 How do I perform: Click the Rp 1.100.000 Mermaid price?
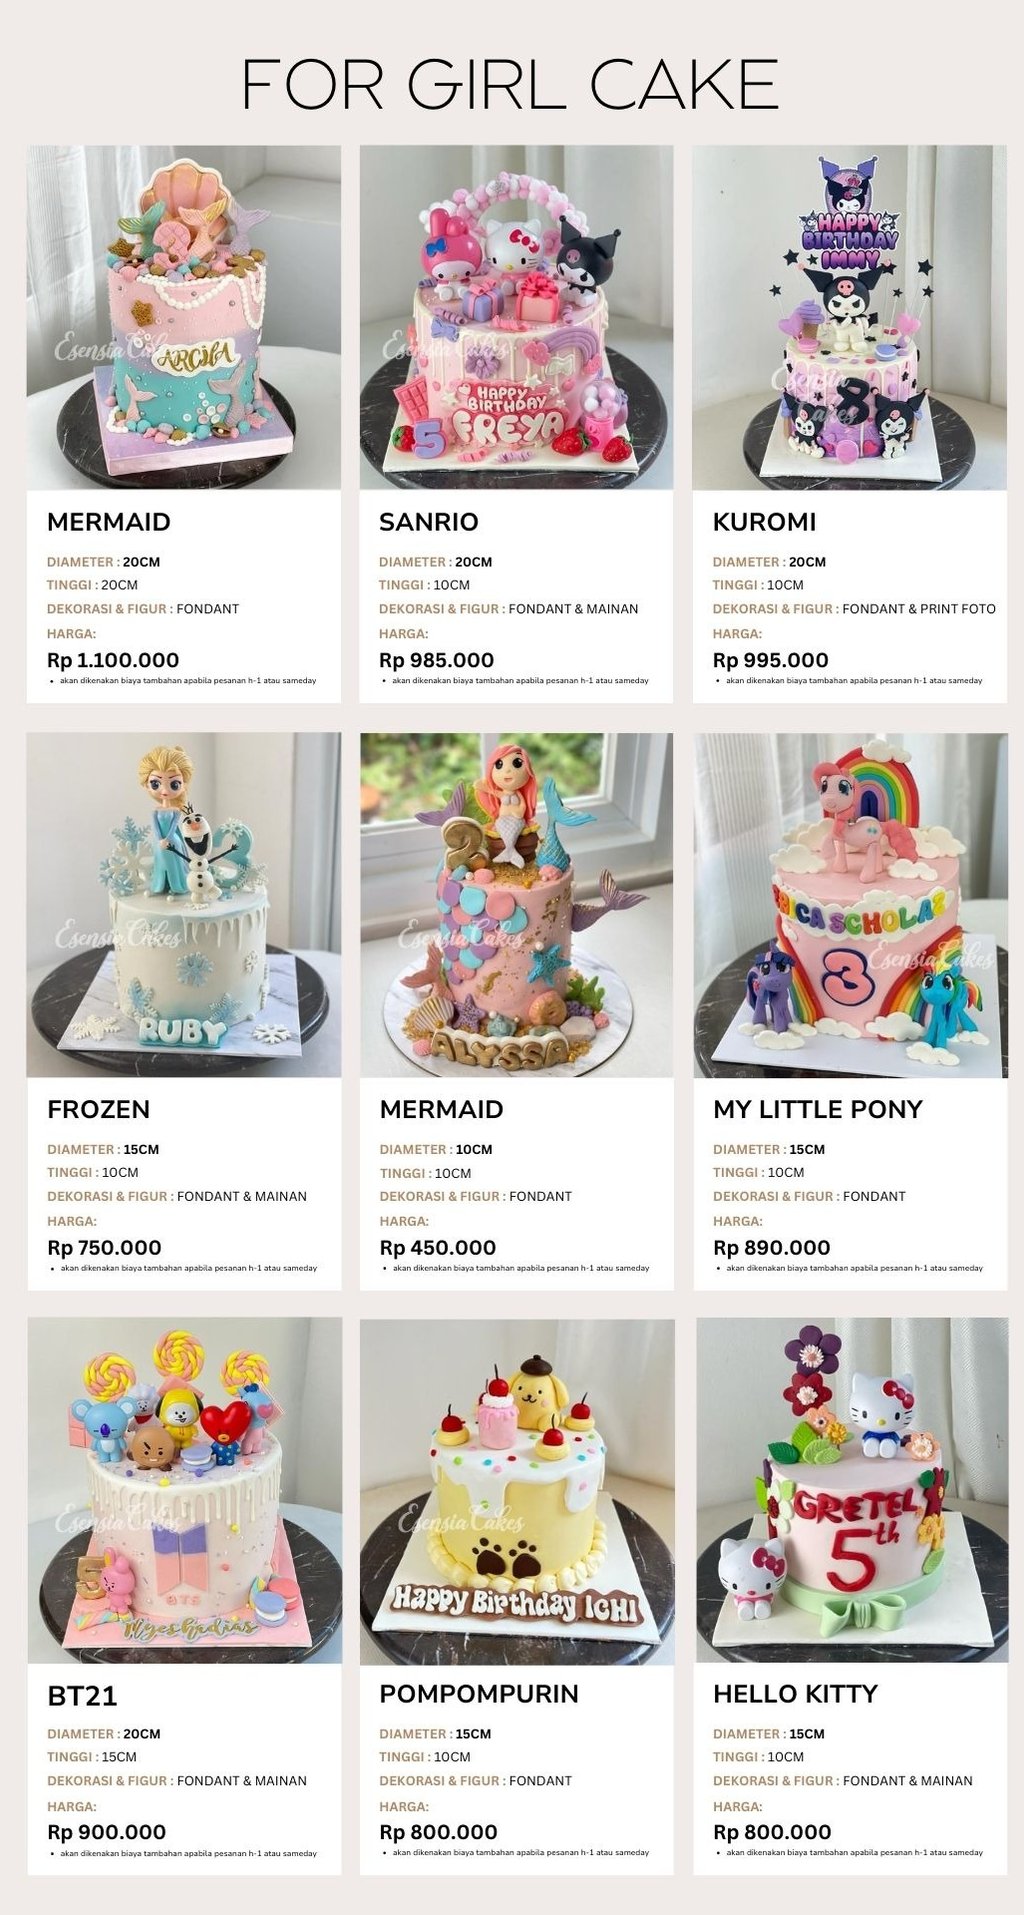(x=113, y=660)
